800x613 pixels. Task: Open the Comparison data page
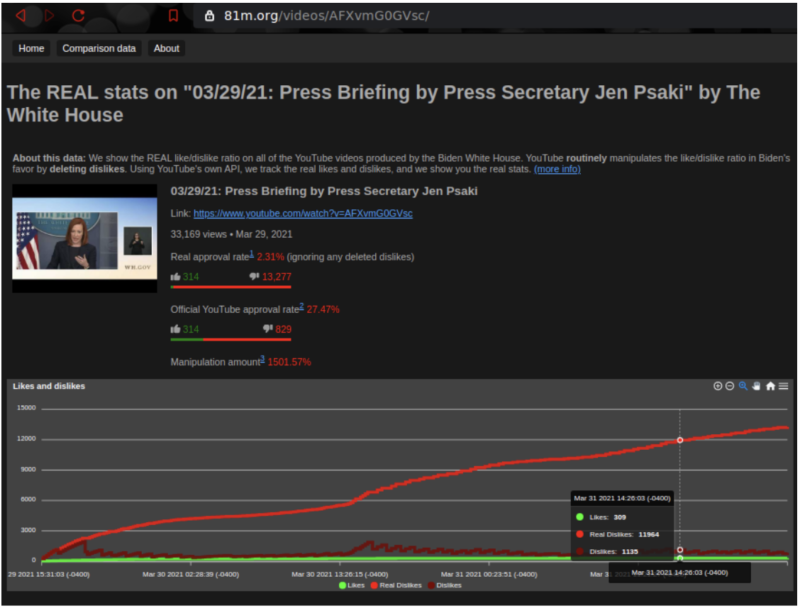(98, 48)
